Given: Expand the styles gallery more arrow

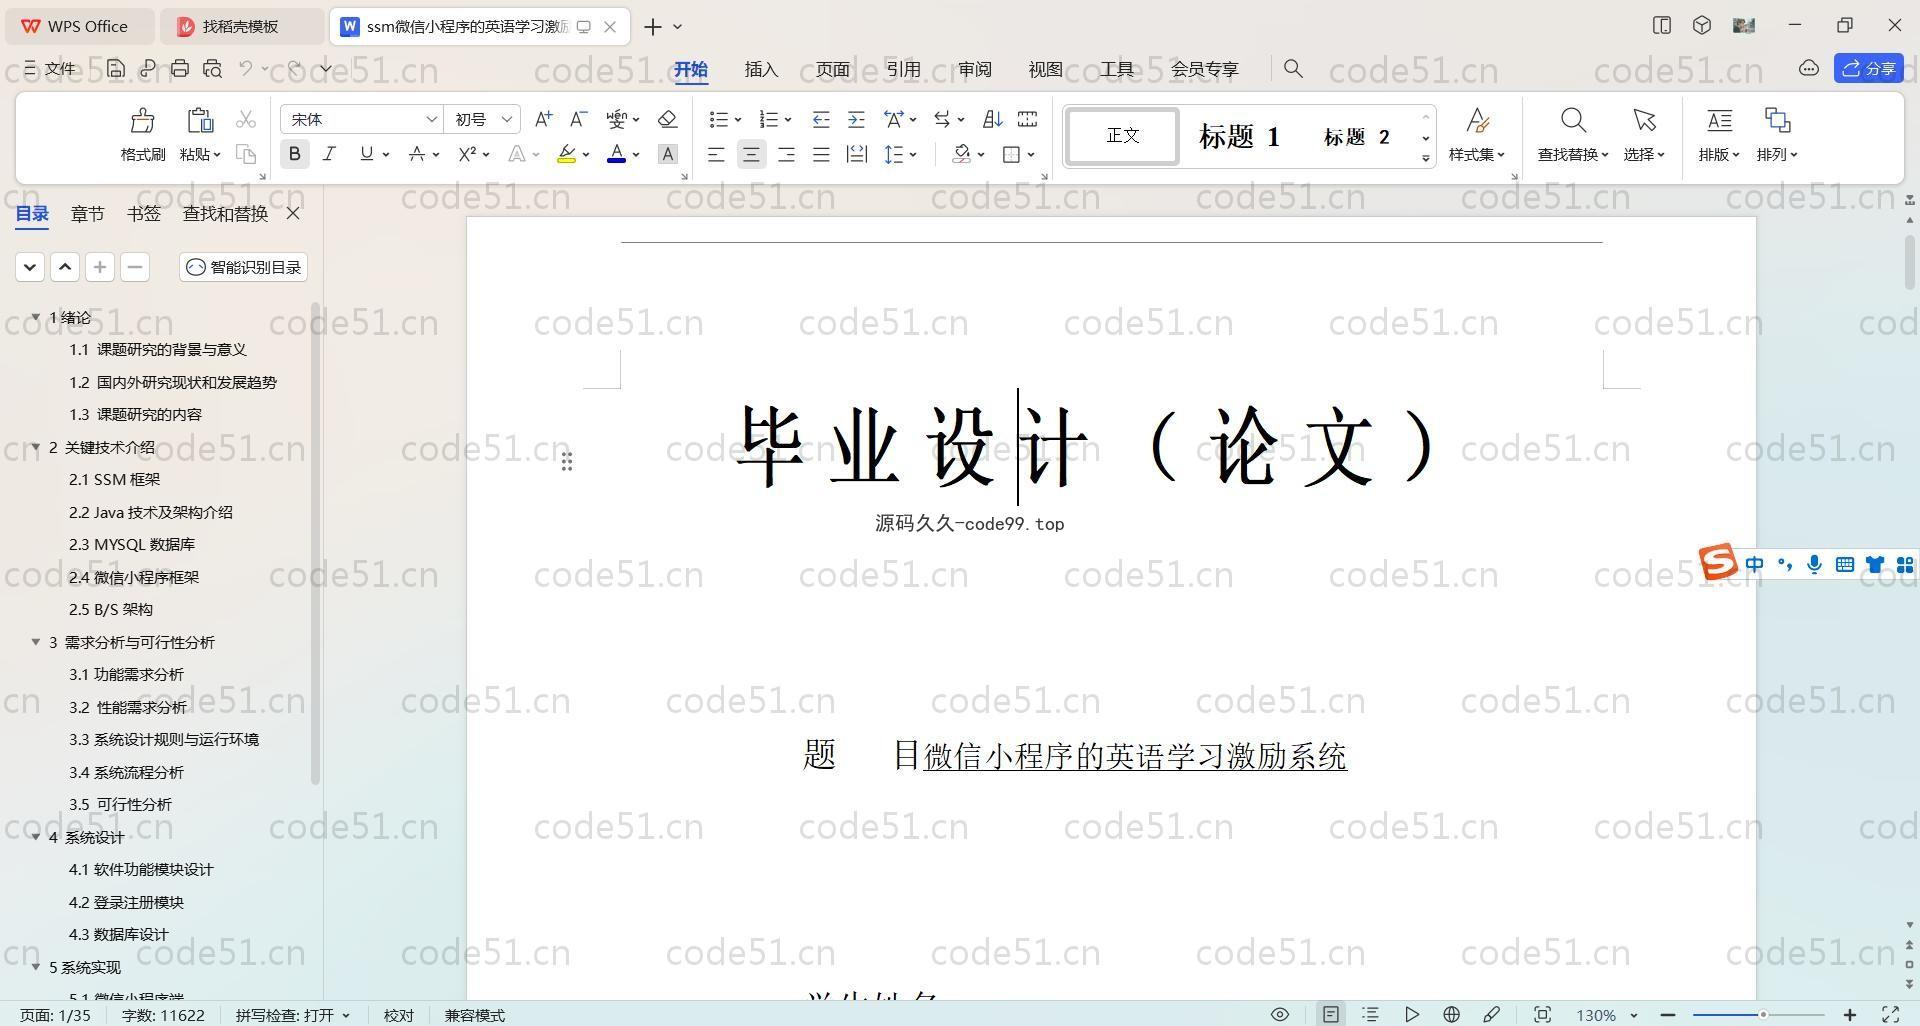Looking at the screenshot, I should point(1426,159).
